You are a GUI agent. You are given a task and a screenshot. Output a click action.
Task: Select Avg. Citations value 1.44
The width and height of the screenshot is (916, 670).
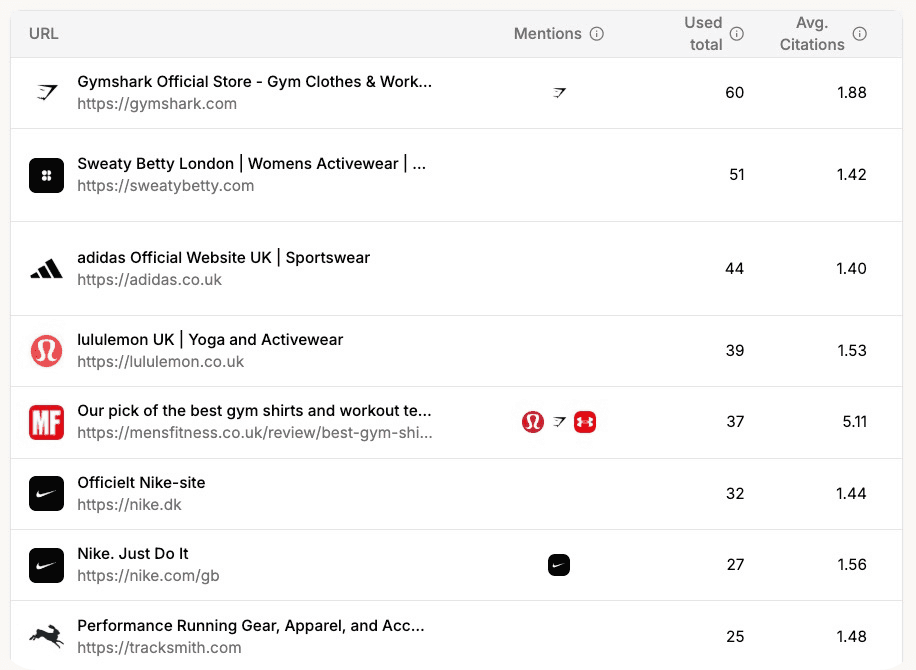(x=851, y=494)
